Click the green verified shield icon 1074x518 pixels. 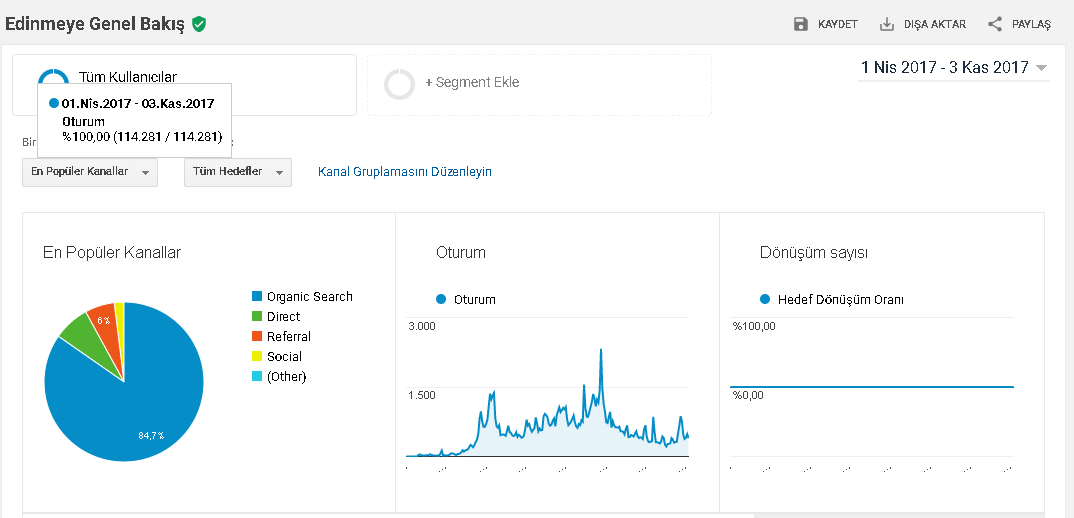coord(199,24)
